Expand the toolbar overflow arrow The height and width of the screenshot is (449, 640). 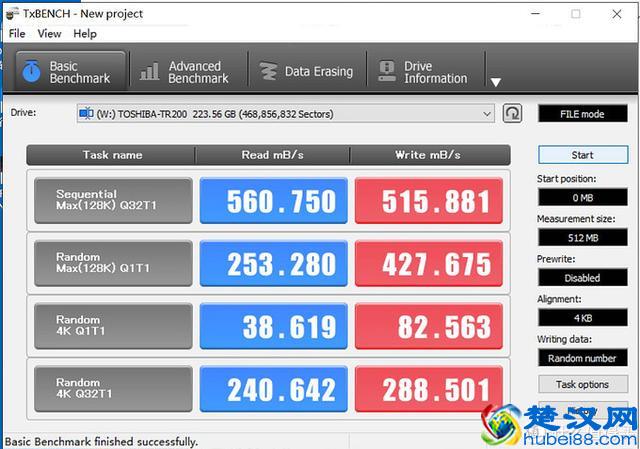pos(494,82)
